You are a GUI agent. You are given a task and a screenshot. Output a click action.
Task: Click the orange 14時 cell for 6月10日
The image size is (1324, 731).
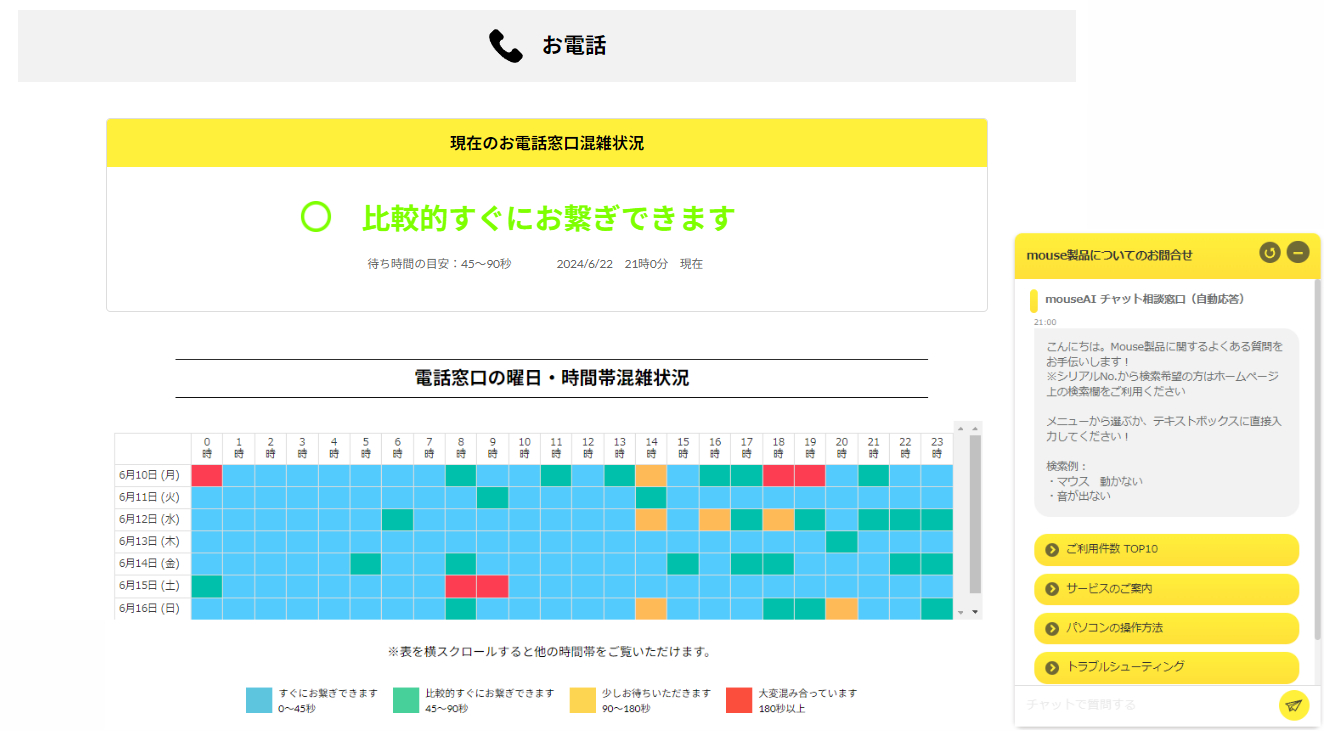coord(651,475)
